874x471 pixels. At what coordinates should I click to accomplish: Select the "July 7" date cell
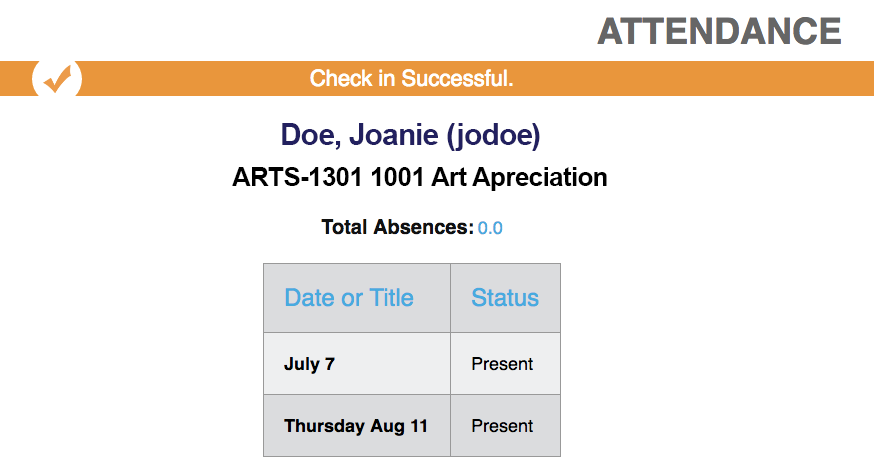(310, 364)
